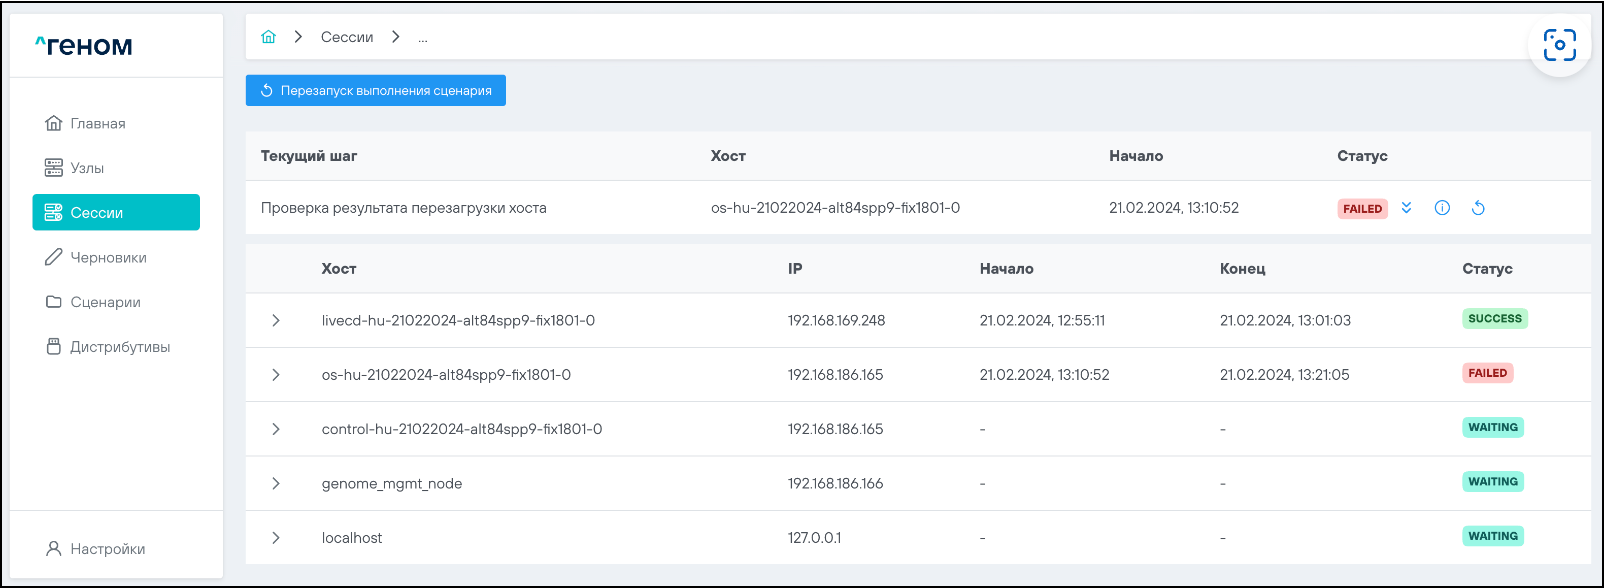Image resolution: width=1604 pixels, height=588 pixels.
Task: Click the Сессии breadcrumb link
Action: tap(346, 37)
